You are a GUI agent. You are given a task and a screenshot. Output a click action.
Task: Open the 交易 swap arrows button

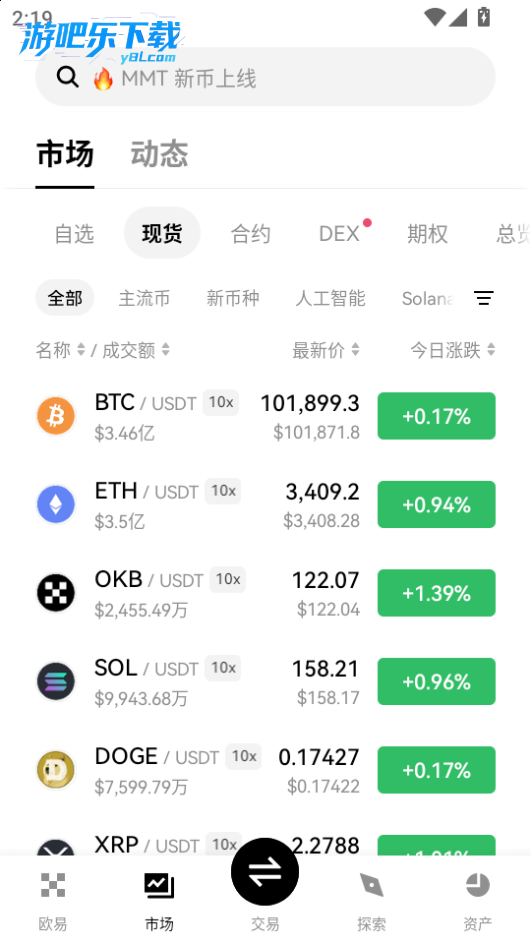tap(265, 872)
